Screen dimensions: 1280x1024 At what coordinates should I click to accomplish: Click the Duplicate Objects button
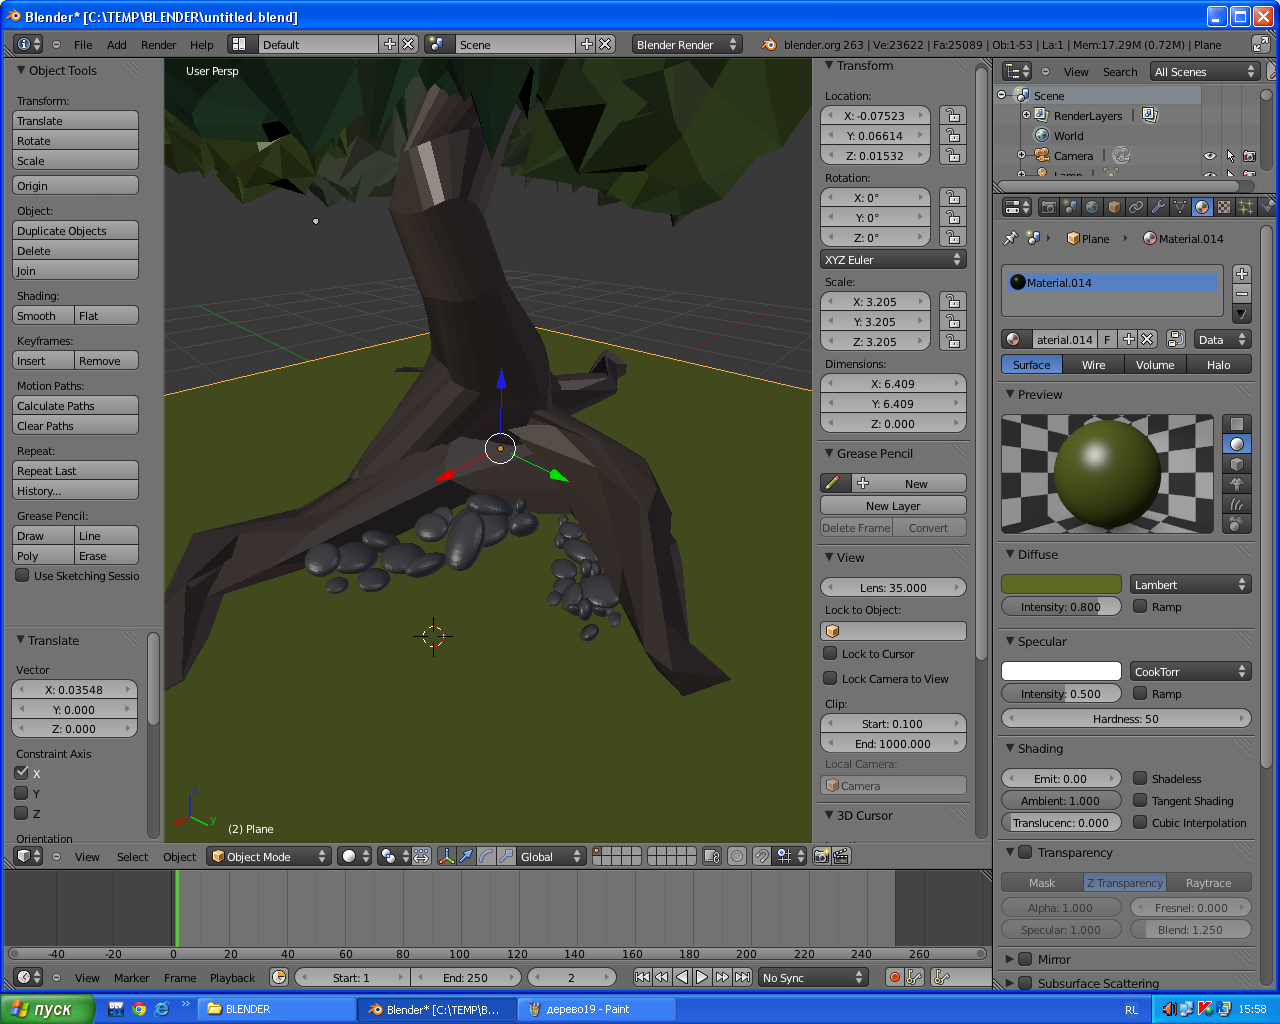coord(75,230)
